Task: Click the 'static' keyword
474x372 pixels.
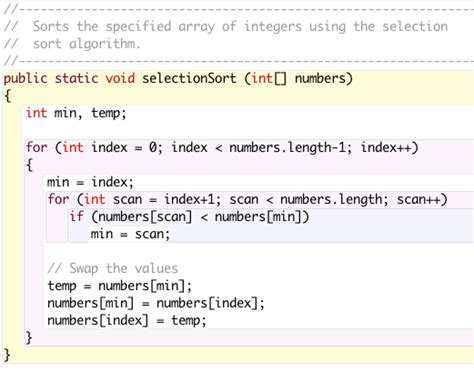Action: (x=76, y=78)
